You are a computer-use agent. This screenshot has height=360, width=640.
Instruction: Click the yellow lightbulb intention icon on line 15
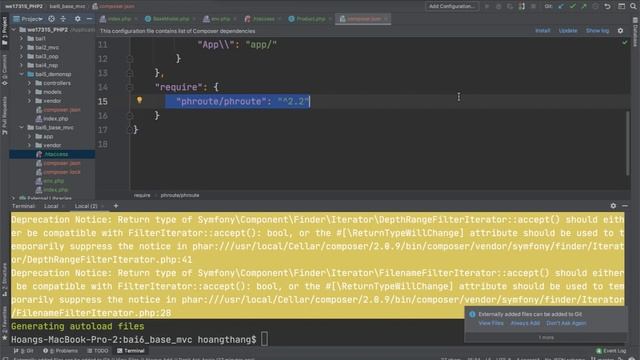tap(139, 100)
